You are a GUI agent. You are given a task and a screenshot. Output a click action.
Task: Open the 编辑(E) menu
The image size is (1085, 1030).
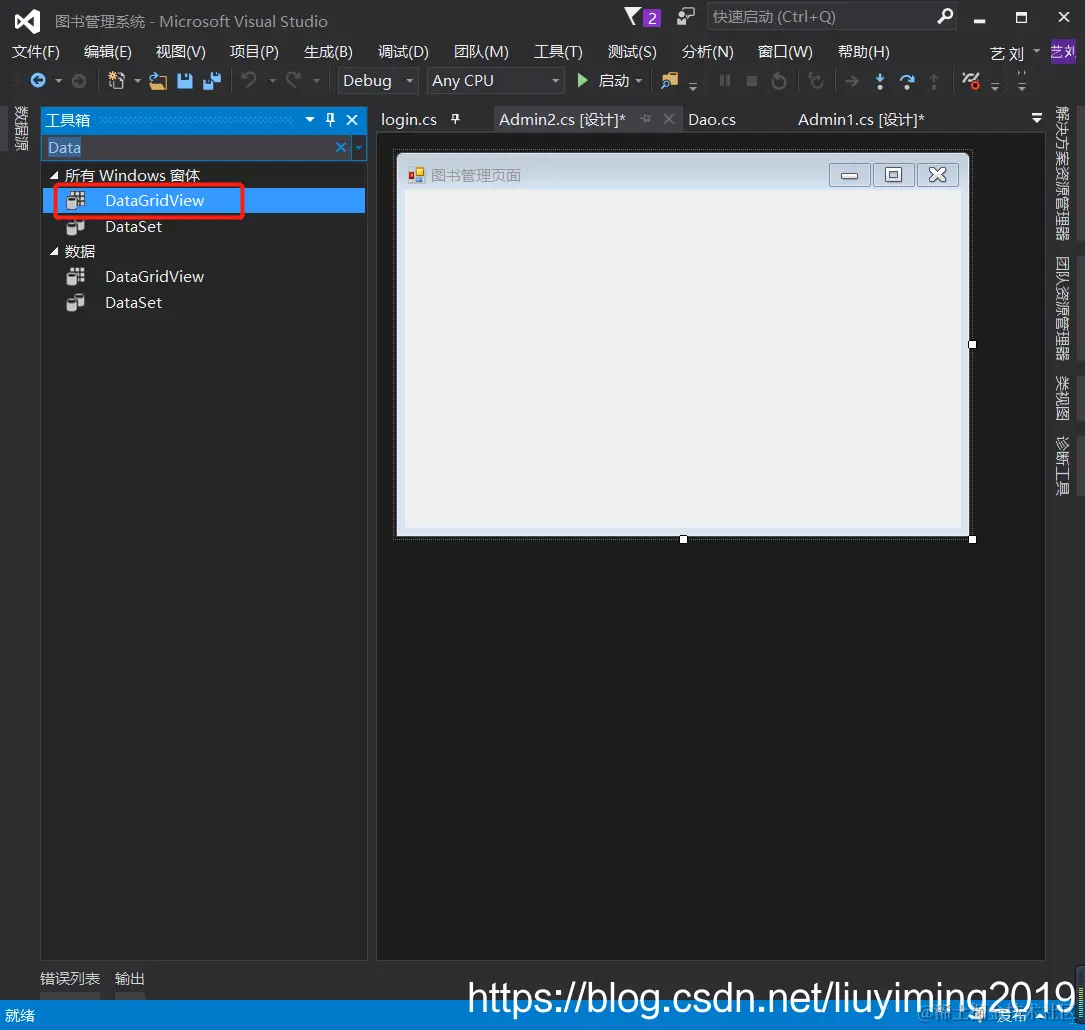[107, 52]
